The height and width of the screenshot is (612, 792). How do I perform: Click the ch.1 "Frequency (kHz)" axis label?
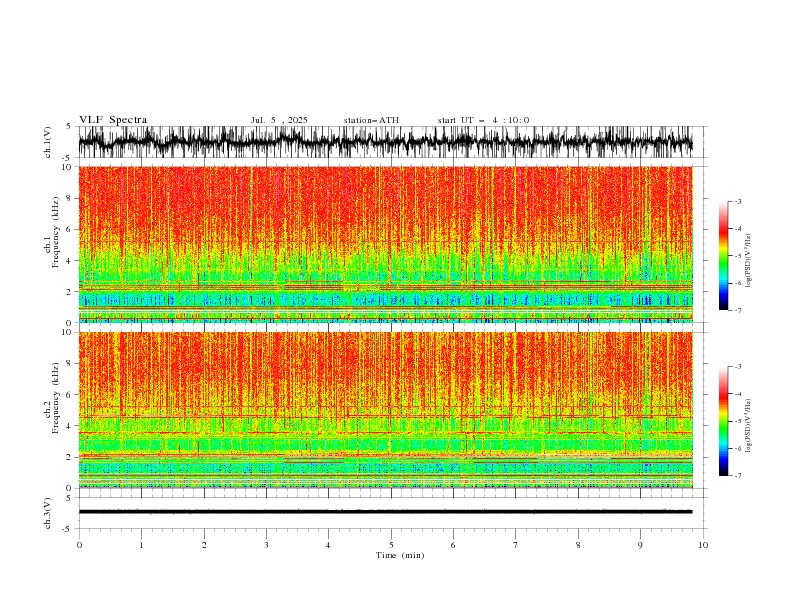56,232
